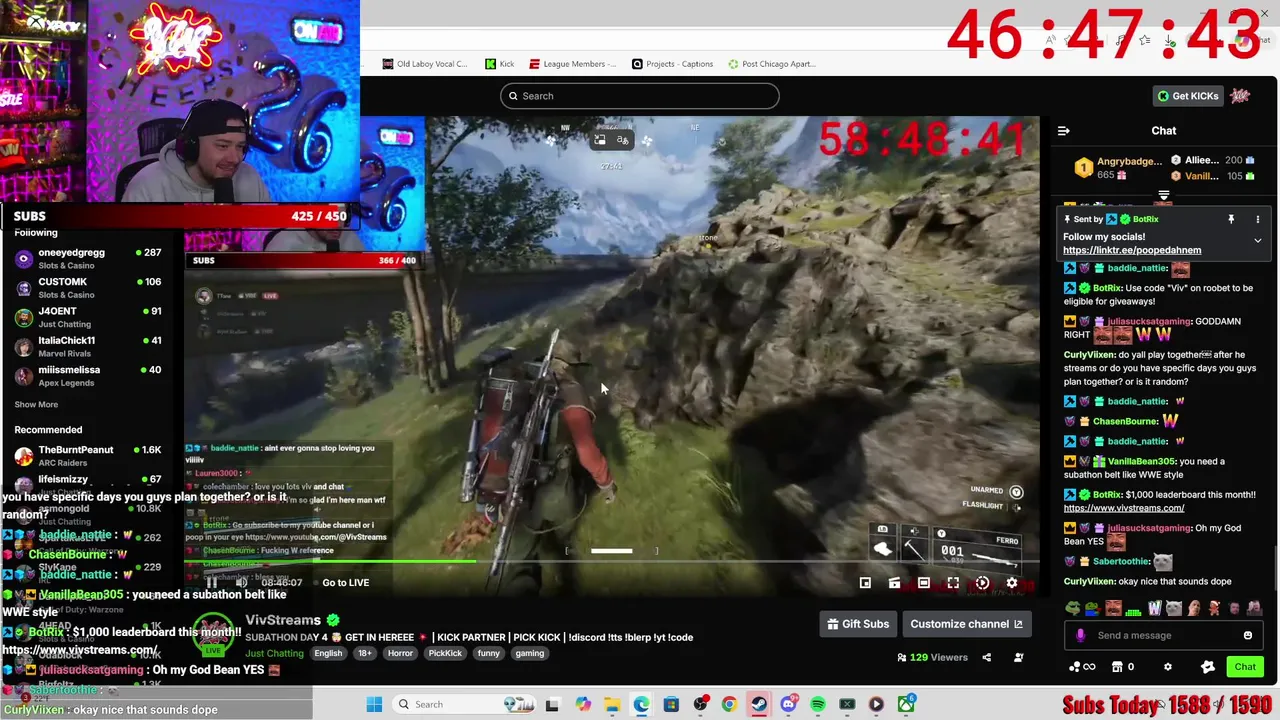Select the PickKick stream tag
Screen dimensions: 1280x720
445,654
